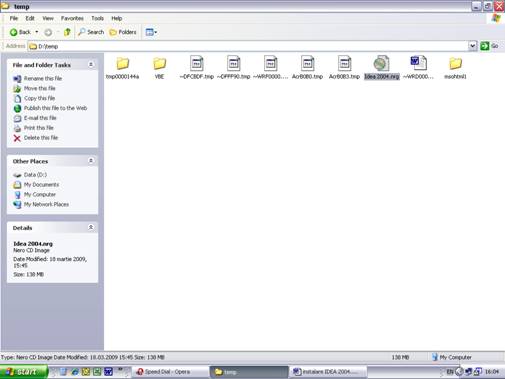Select the tmp0000144a folder icon

click(122, 63)
